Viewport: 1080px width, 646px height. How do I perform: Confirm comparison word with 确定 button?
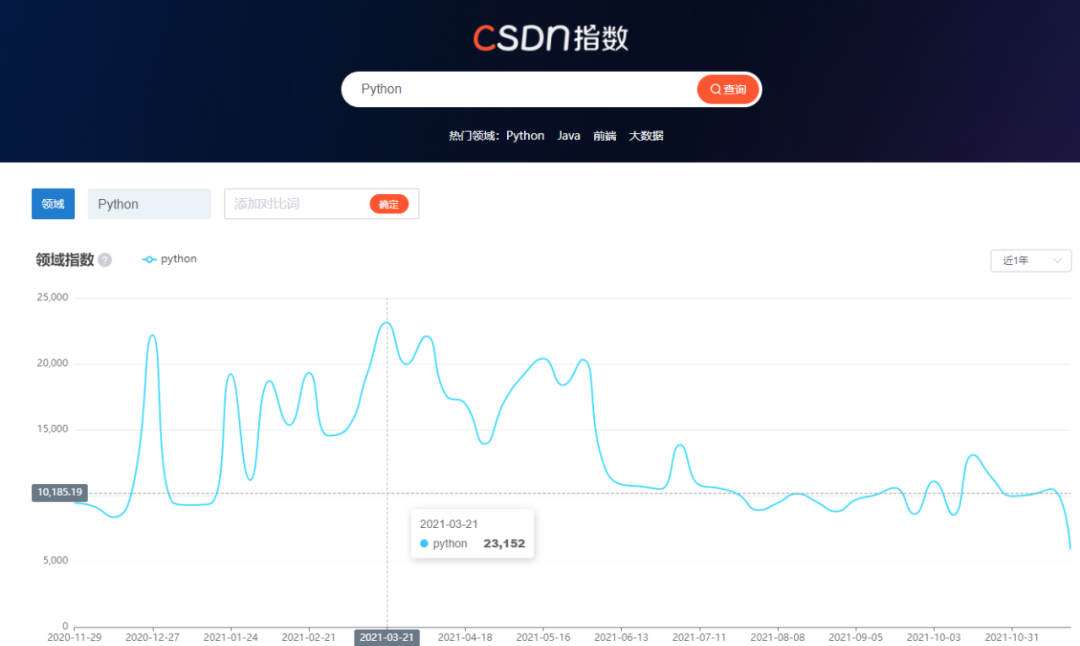389,204
